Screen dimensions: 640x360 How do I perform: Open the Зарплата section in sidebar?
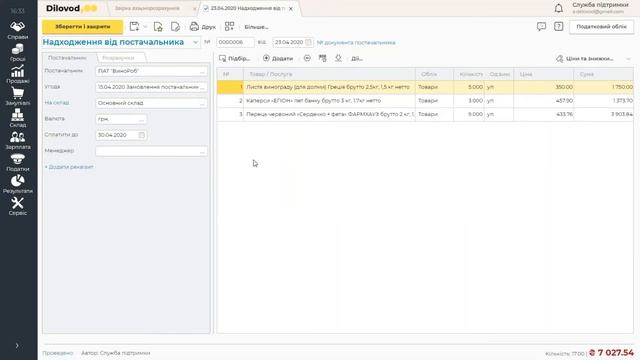[x=18, y=141]
